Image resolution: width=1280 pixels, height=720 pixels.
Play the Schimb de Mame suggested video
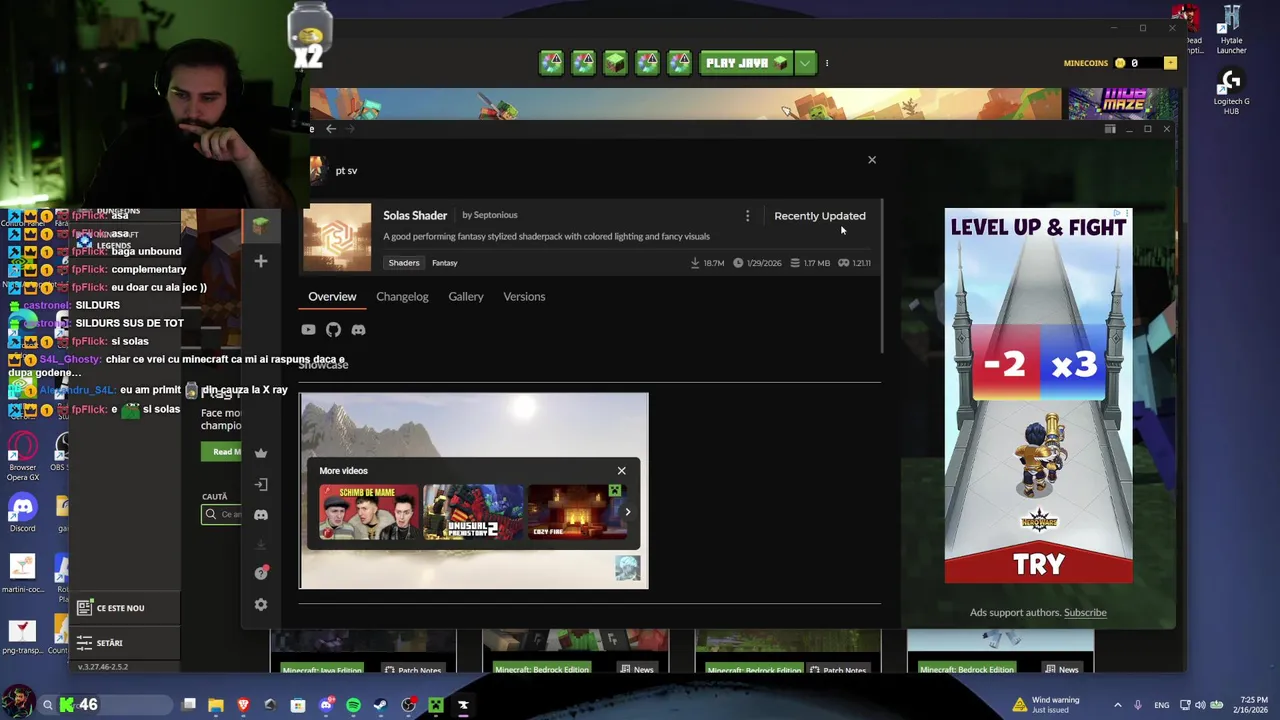[369, 512]
